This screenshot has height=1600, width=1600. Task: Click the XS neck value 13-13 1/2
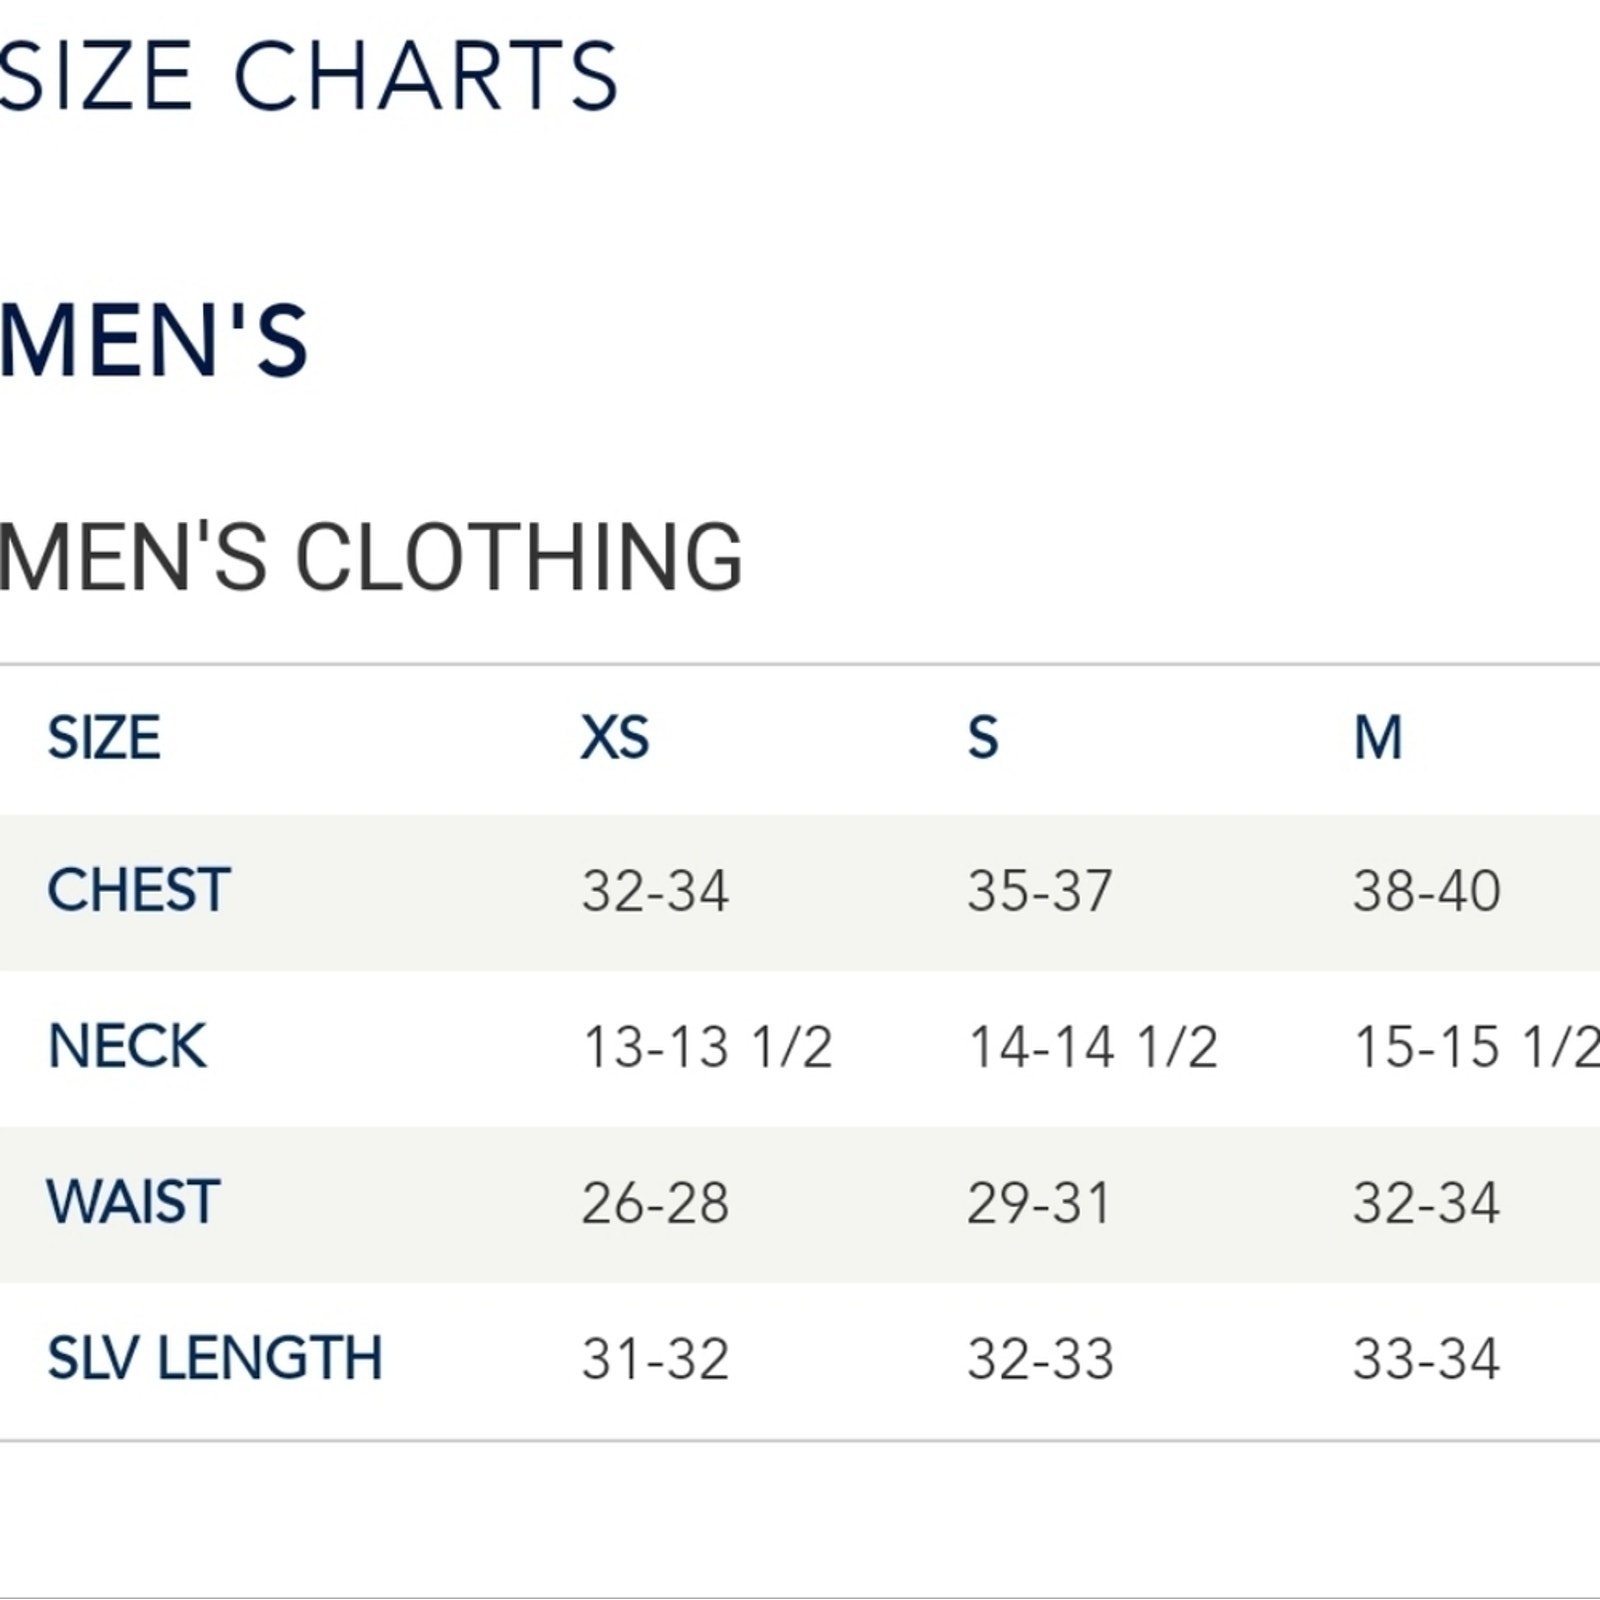pos(707,1047)
